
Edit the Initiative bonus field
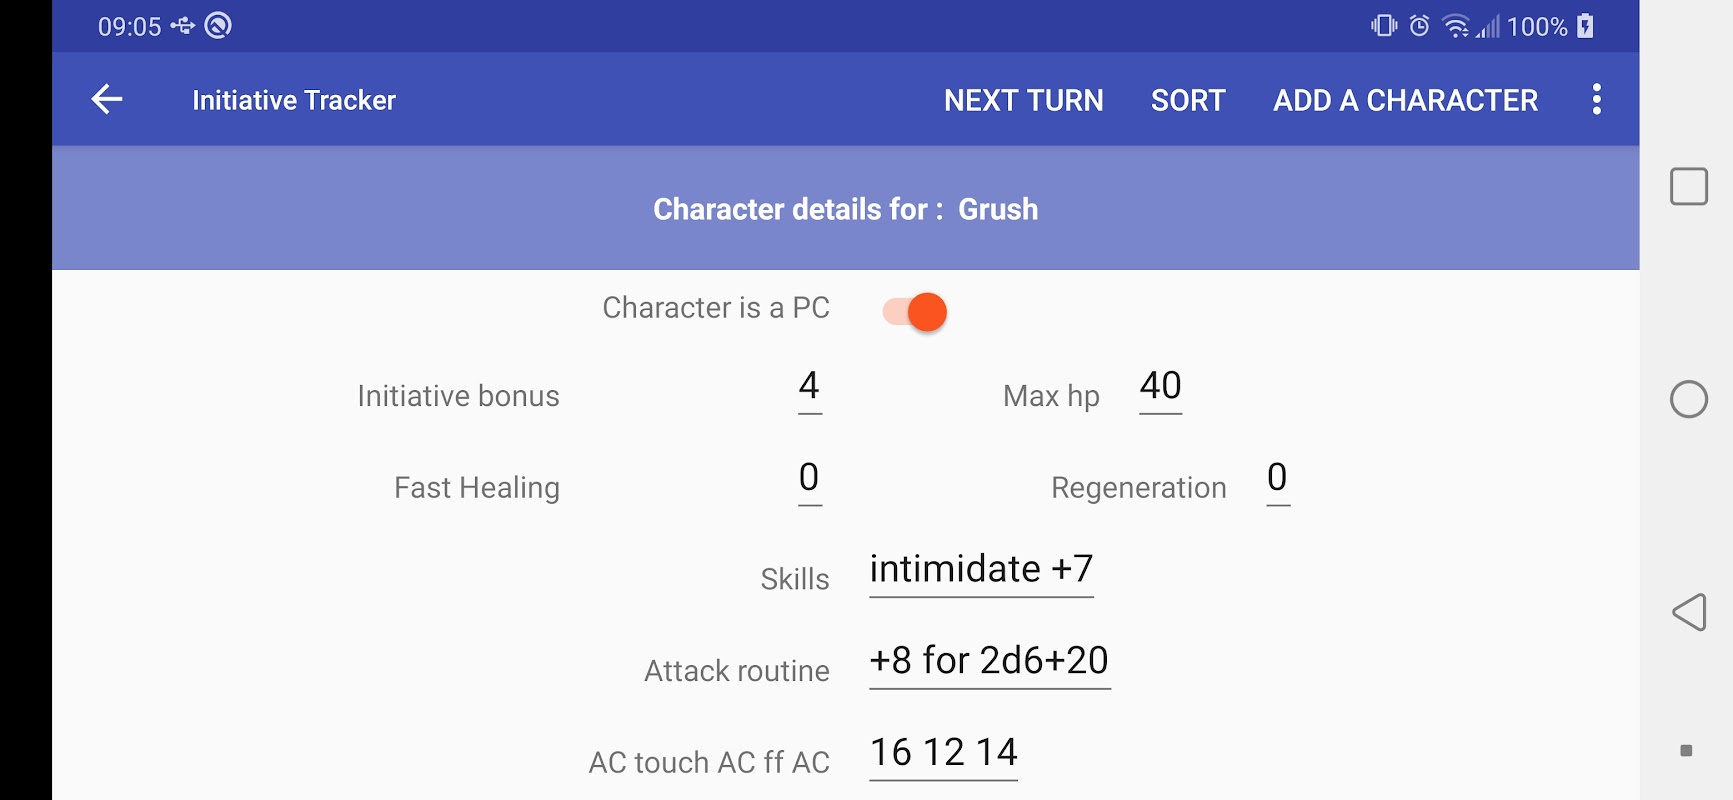click(x=810, y=389)
